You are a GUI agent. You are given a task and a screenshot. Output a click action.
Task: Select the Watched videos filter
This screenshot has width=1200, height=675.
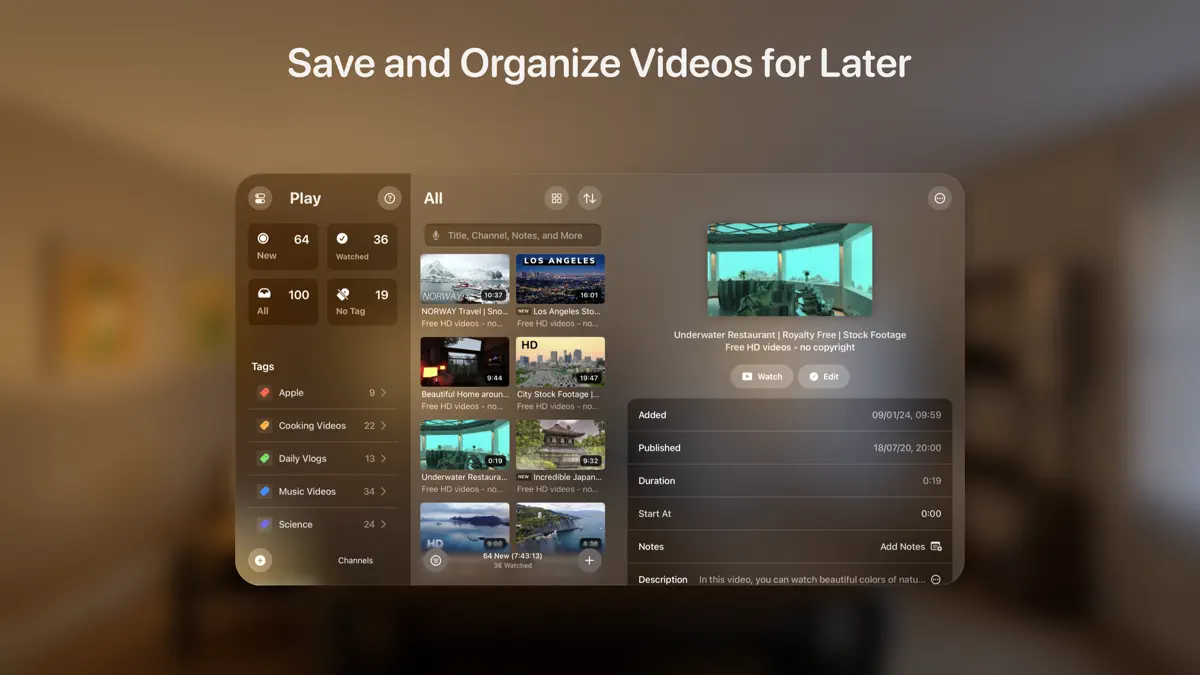pos(361,246)
